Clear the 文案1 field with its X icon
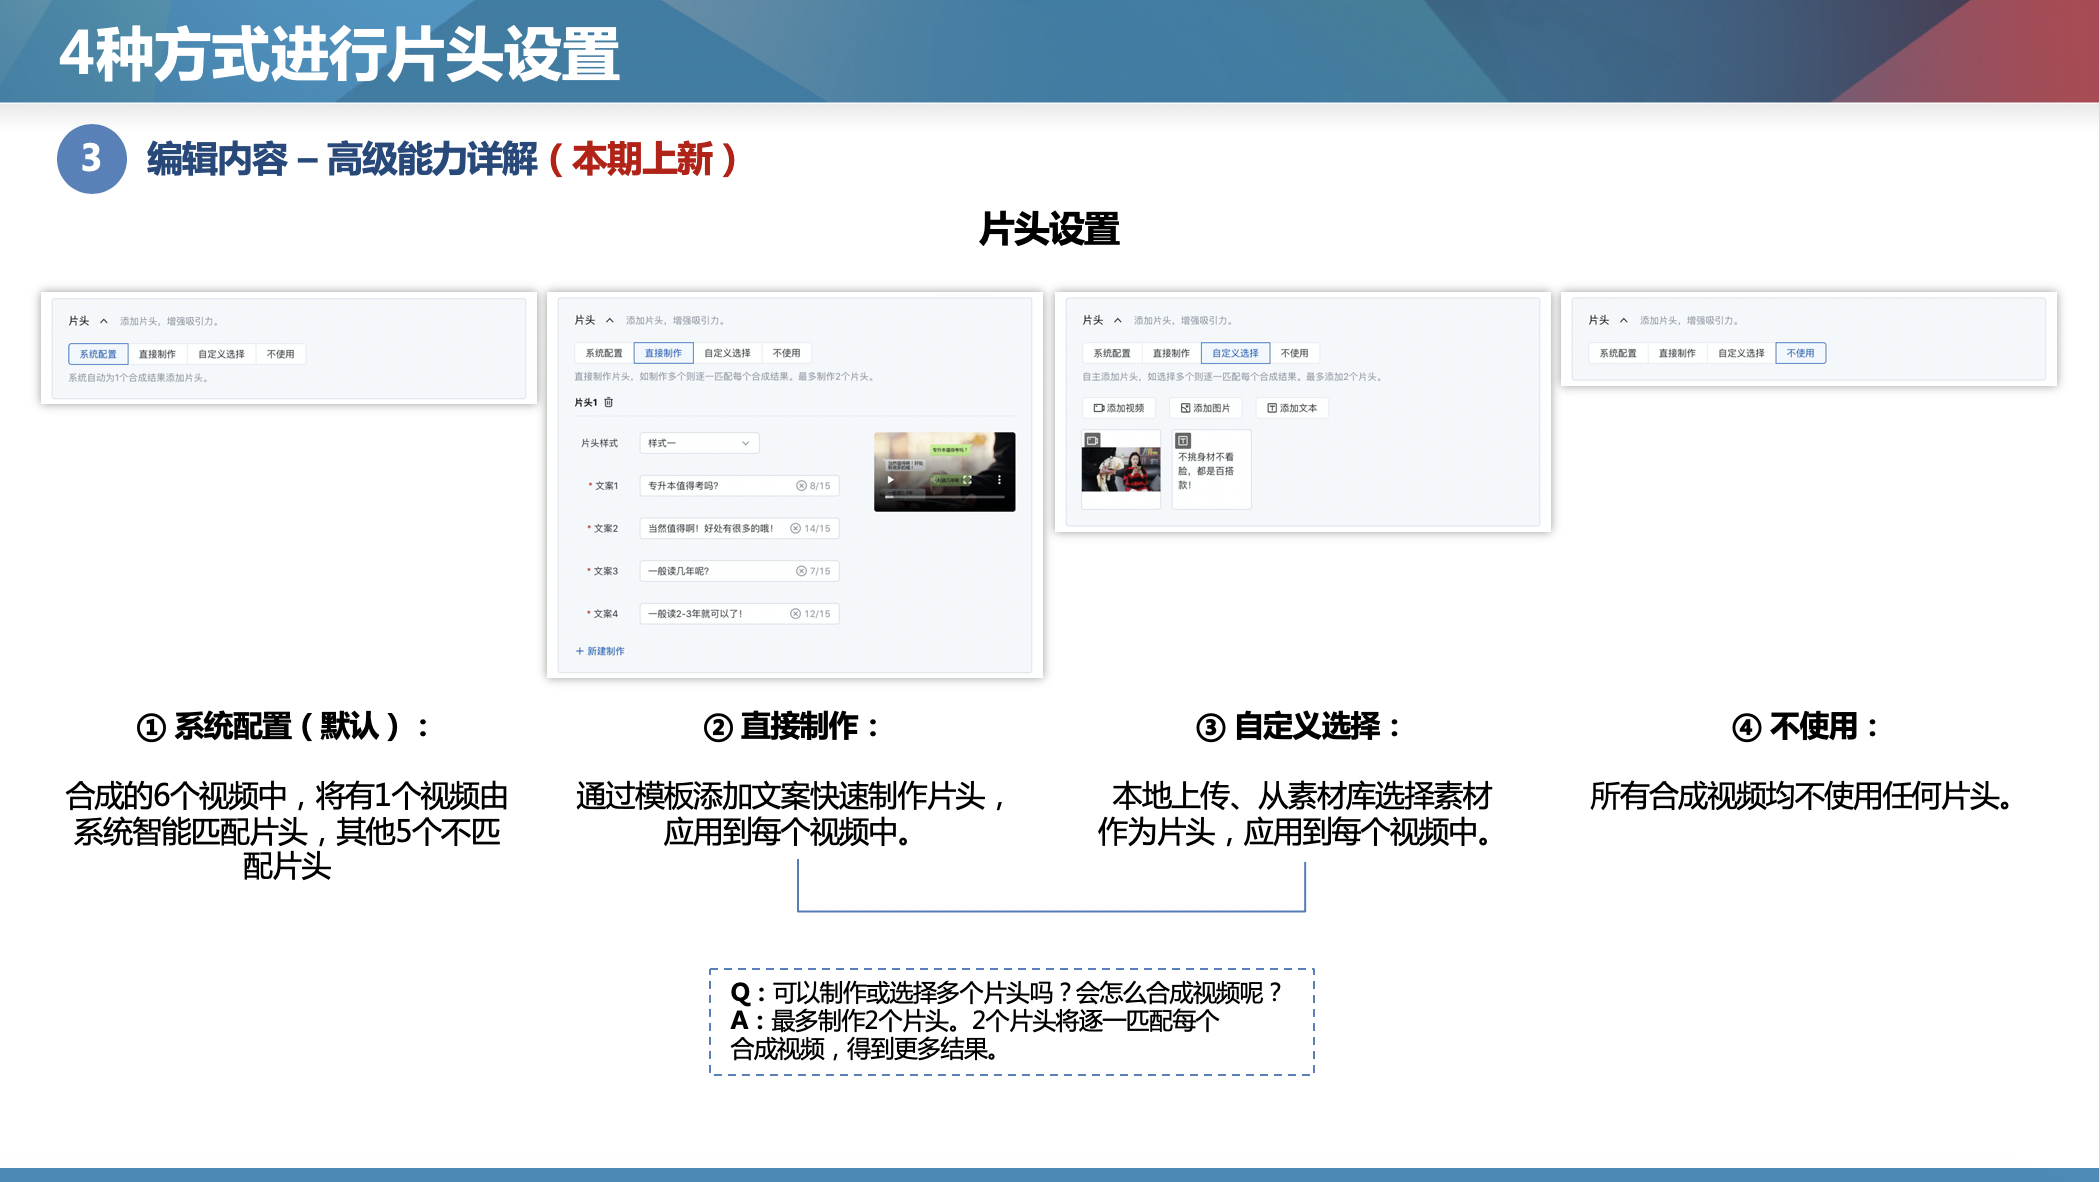The width and height of the screenshot is (2100, 1182). tap(801, 486)
